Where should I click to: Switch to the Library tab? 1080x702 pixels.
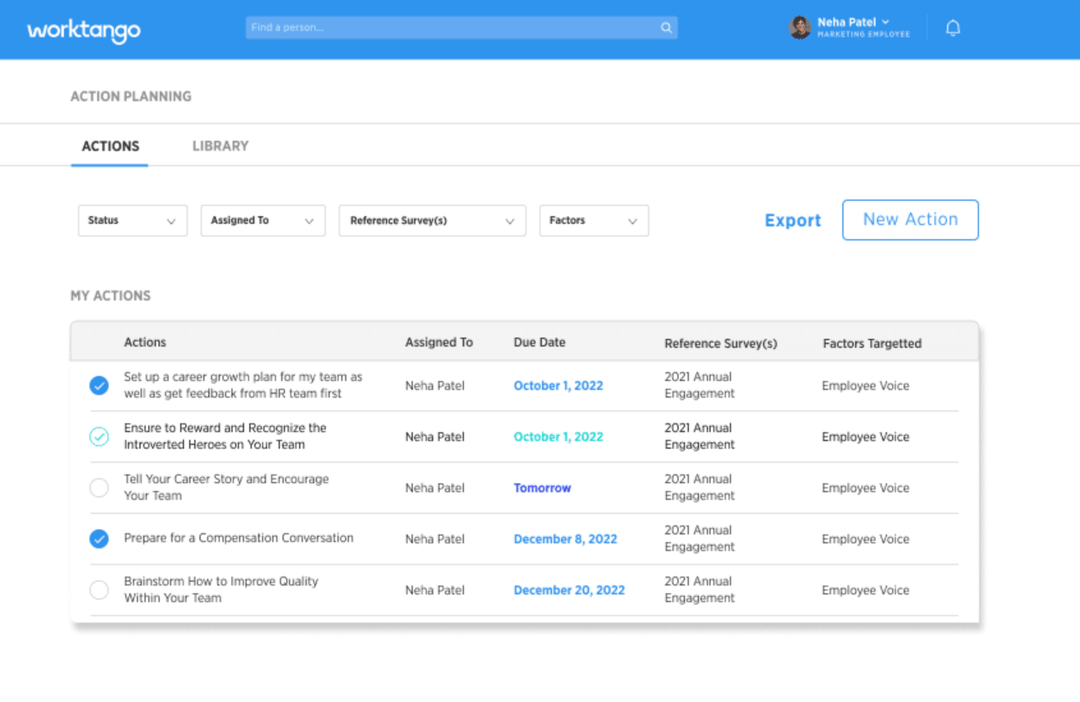pos(219,146)
